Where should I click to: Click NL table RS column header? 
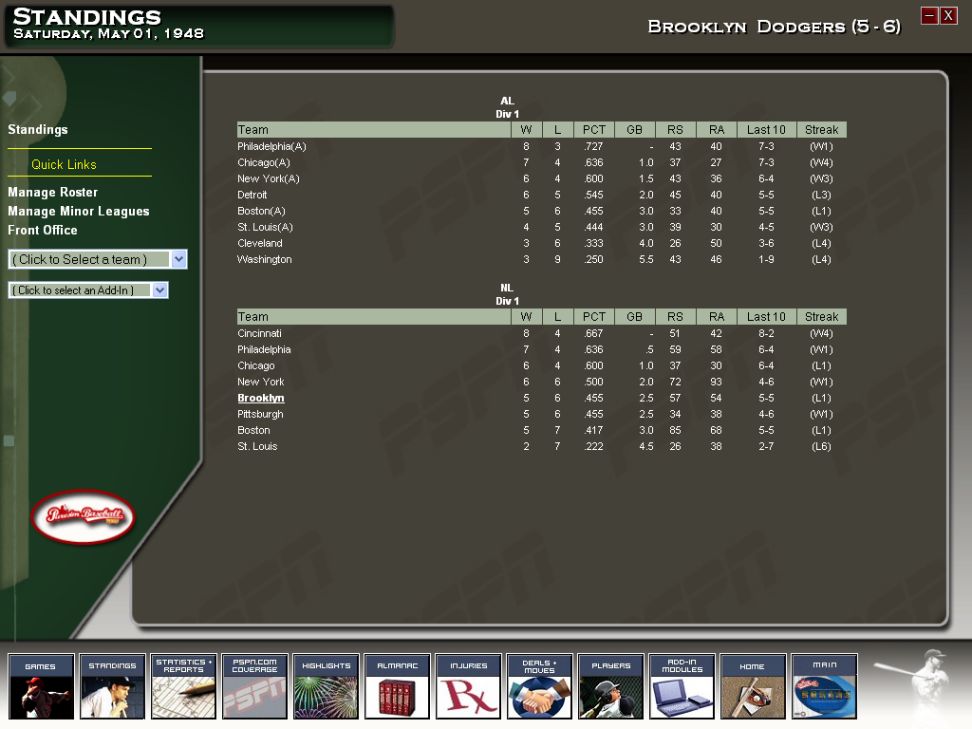click(675, 317)
